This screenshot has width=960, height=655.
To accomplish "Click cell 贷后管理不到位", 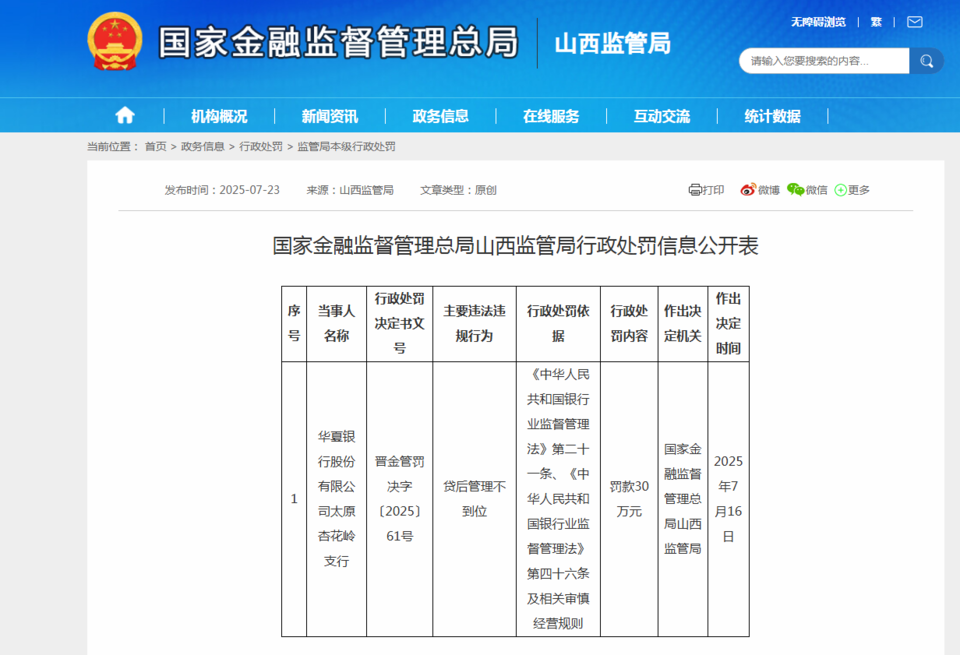I will point(474,498).
